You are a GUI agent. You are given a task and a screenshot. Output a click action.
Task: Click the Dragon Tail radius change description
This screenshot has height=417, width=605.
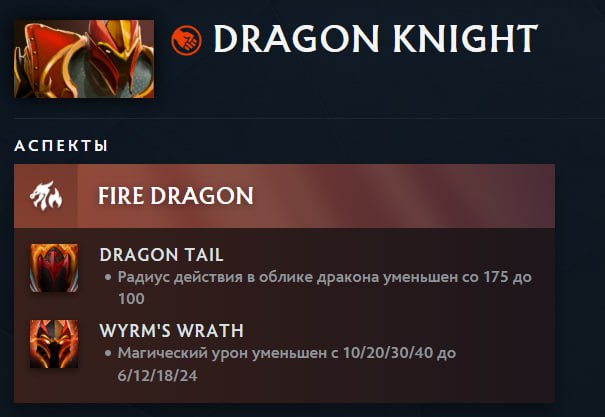pyautogui.click(x=324, y=288)
